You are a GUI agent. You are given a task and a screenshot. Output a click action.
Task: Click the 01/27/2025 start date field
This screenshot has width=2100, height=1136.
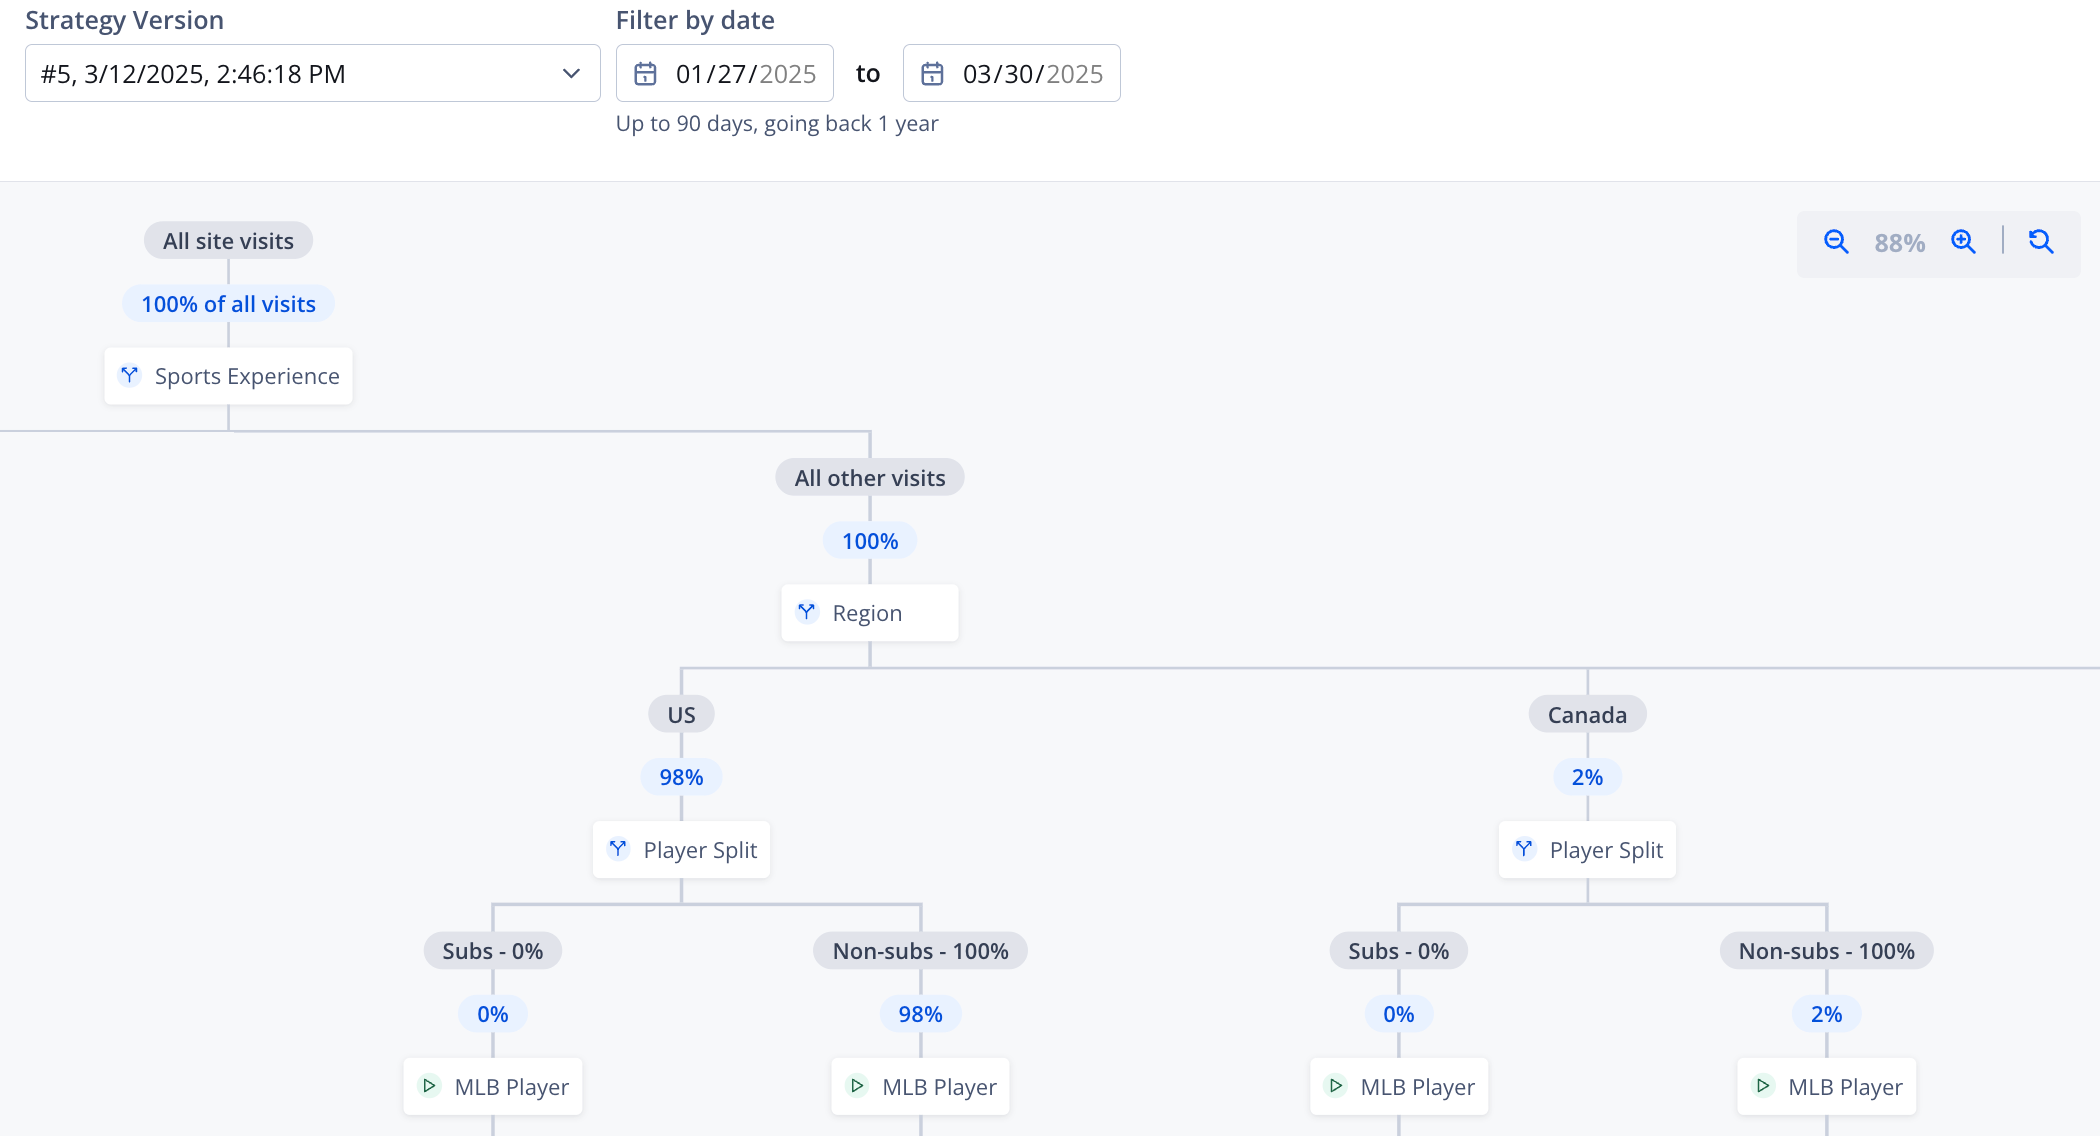[x=745, y=74]
